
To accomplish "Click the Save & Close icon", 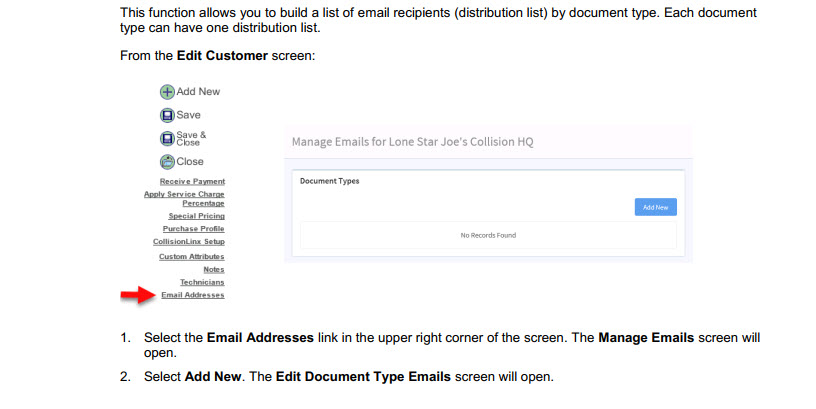I will point(167,138).
